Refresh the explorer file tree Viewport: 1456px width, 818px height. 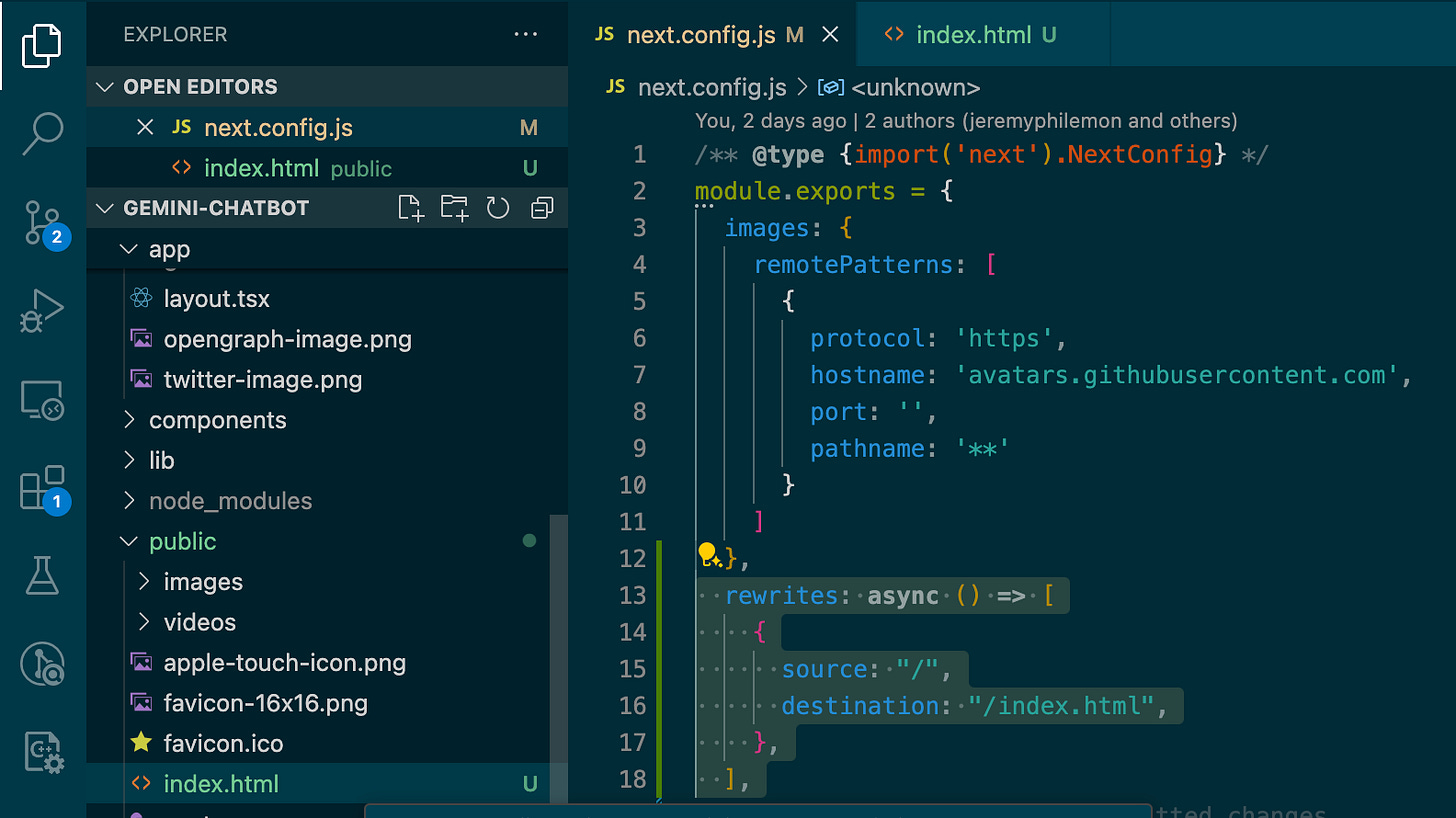point(498,208)
